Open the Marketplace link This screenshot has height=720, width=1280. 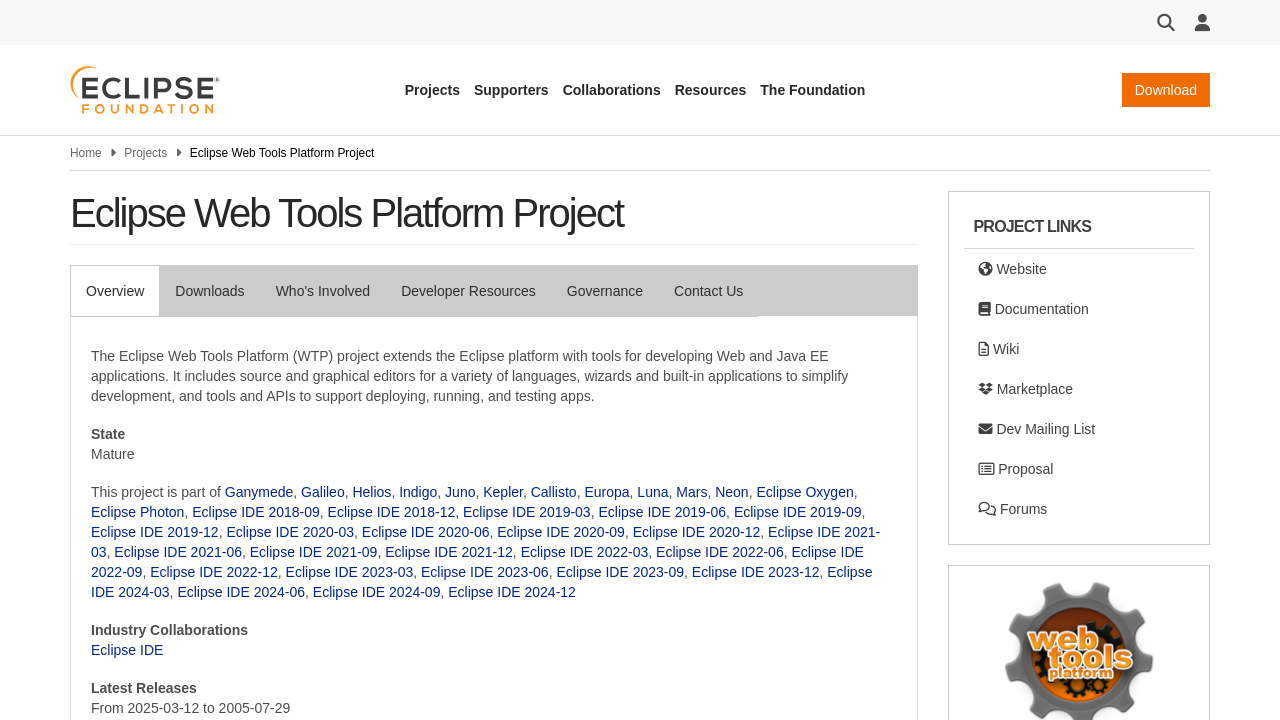[1025, 389]
